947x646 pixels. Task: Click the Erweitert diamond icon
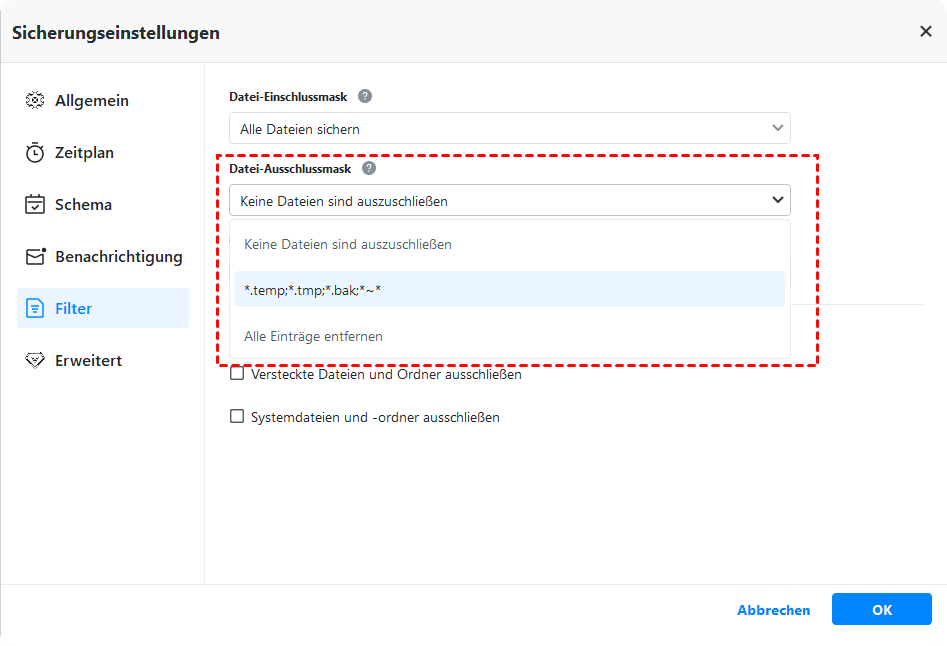pos(35,361)
